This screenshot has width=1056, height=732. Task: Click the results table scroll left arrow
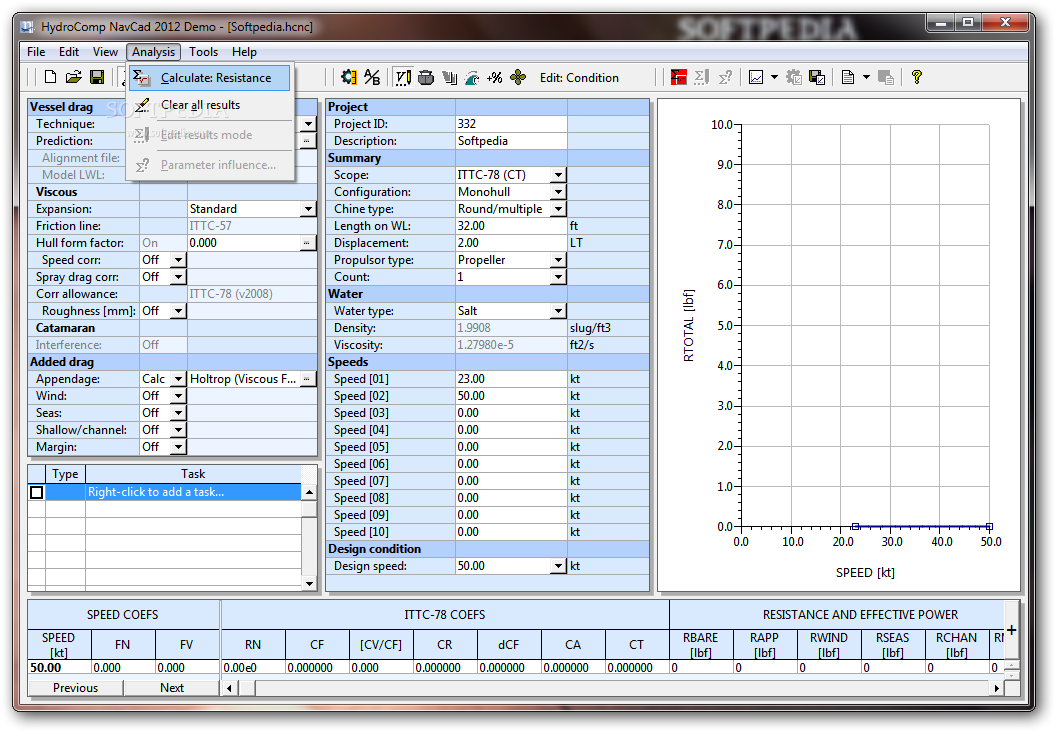pyautogui.click(x=230, y=688)
